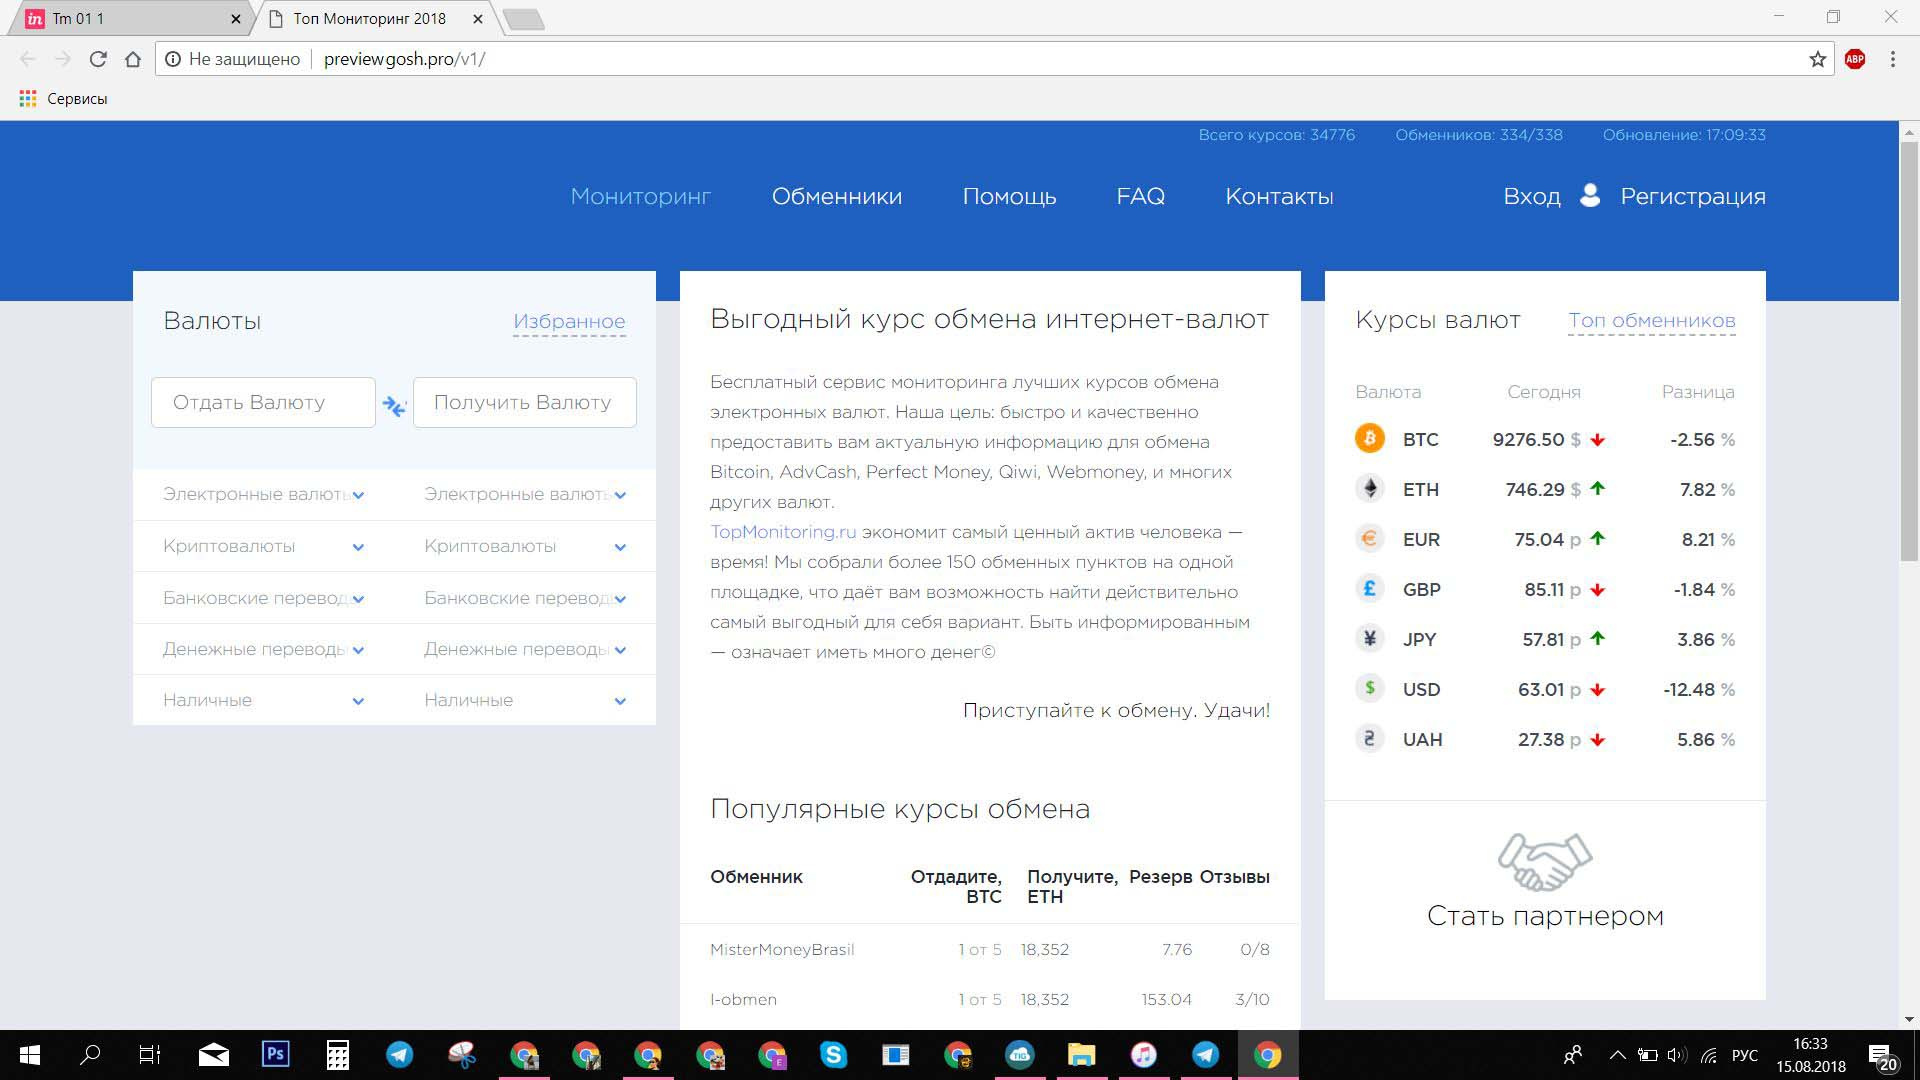Click the Получить Валюту input field
This screenshot has width=1920, height=1080.
click(x=524, y=402)
